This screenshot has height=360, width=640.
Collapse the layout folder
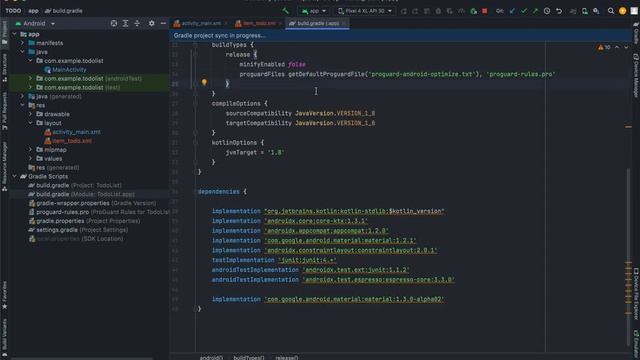tap(31, 123)
